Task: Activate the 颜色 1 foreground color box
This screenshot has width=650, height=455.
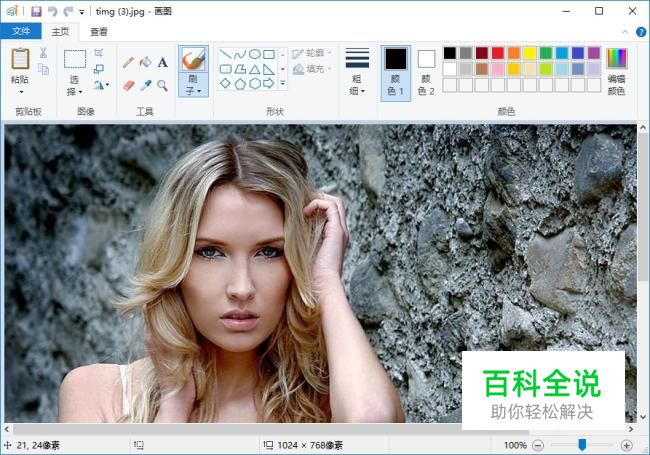Action: click(x=395, y=71)
